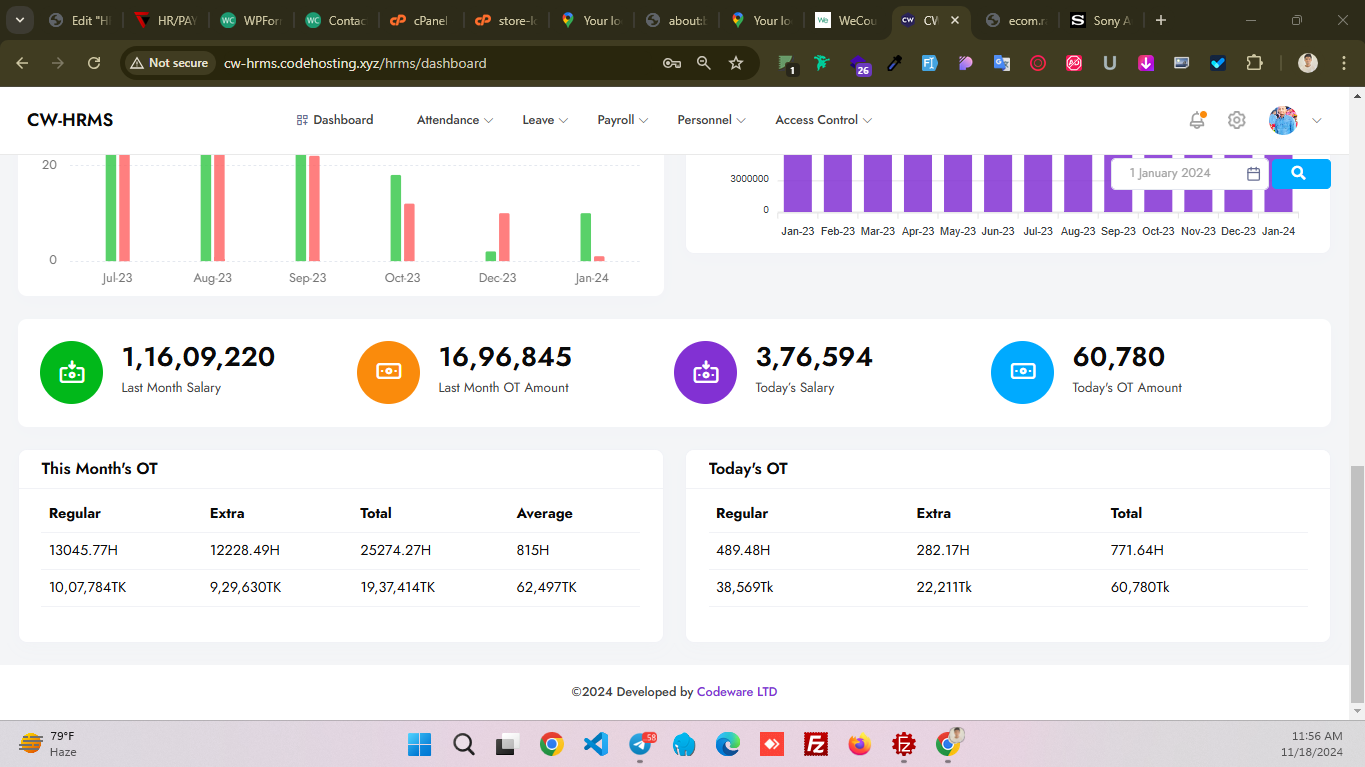Open the settings gear icon
The height and width of the screenshot is (767, 1365).
pyautogui.click(x=1237, y=120)
